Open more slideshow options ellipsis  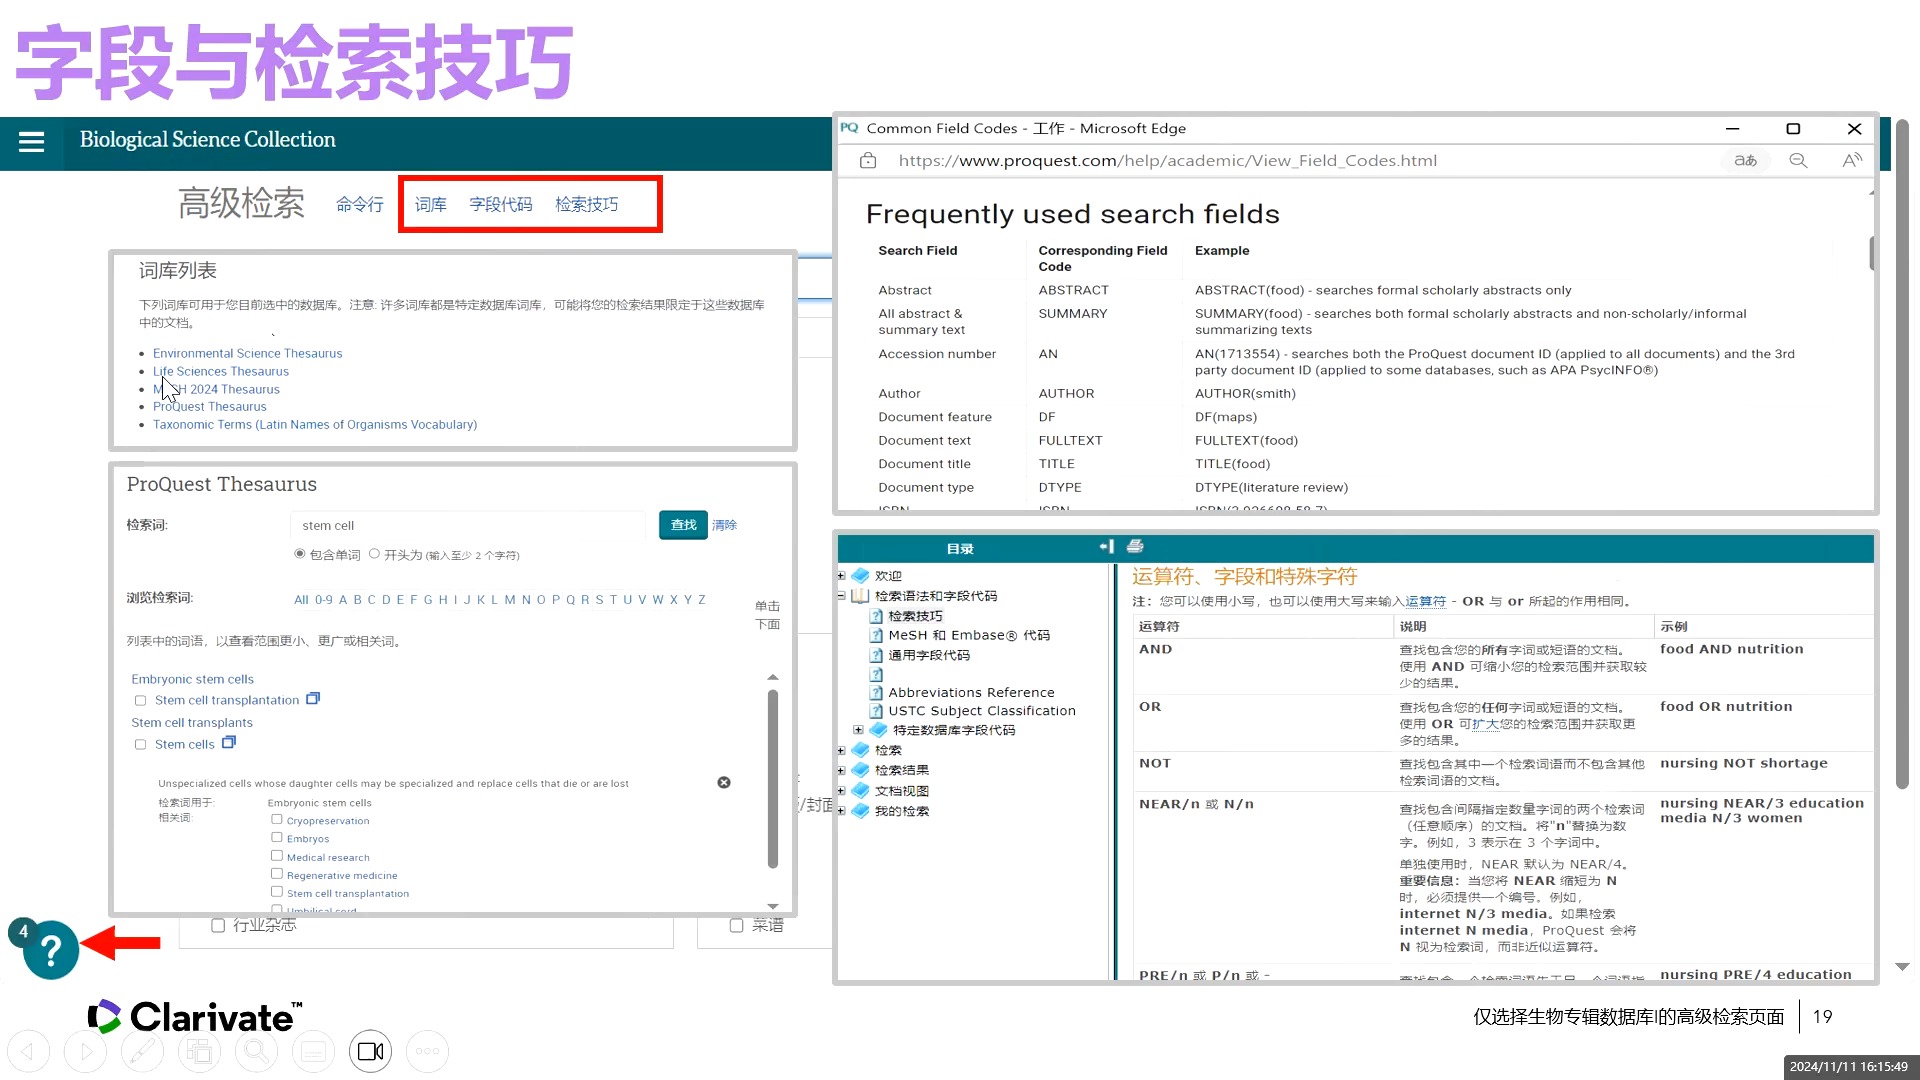click(x=427, y=1051)
